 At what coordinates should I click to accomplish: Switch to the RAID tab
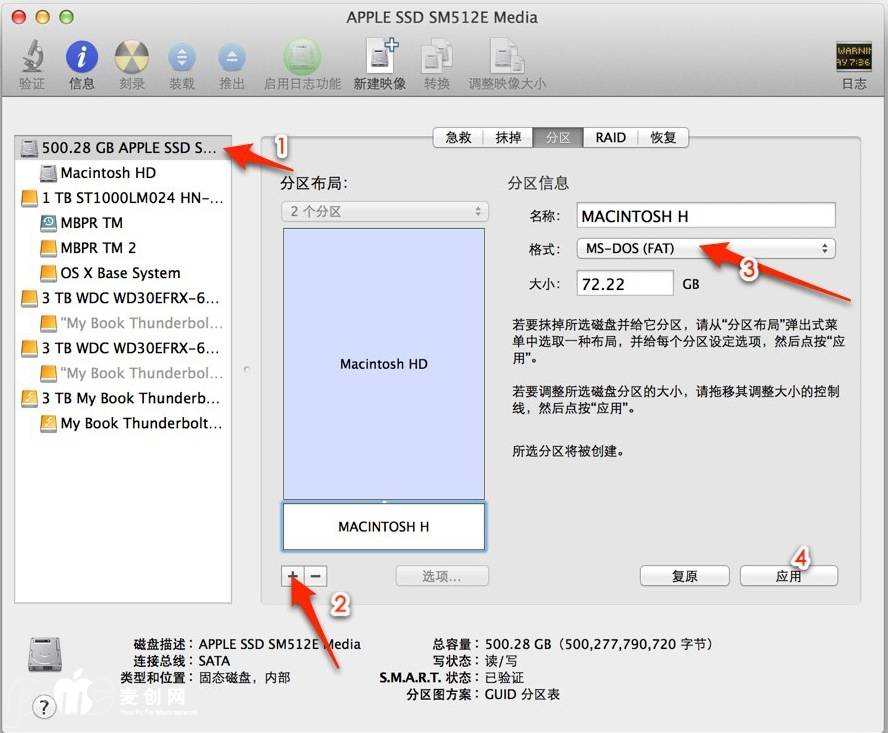610,138
